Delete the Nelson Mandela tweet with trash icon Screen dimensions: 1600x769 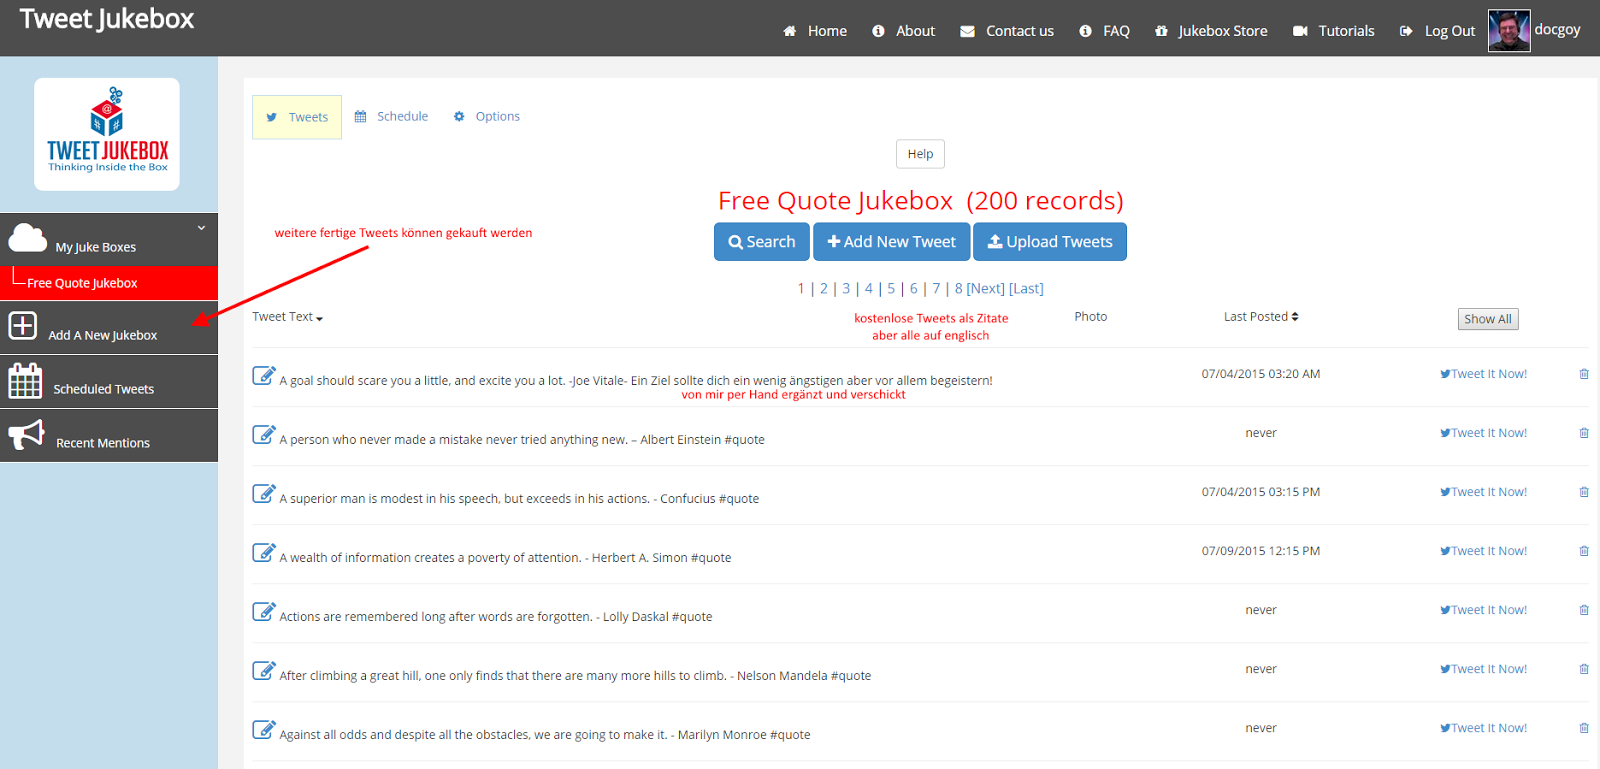point(1584,669)
